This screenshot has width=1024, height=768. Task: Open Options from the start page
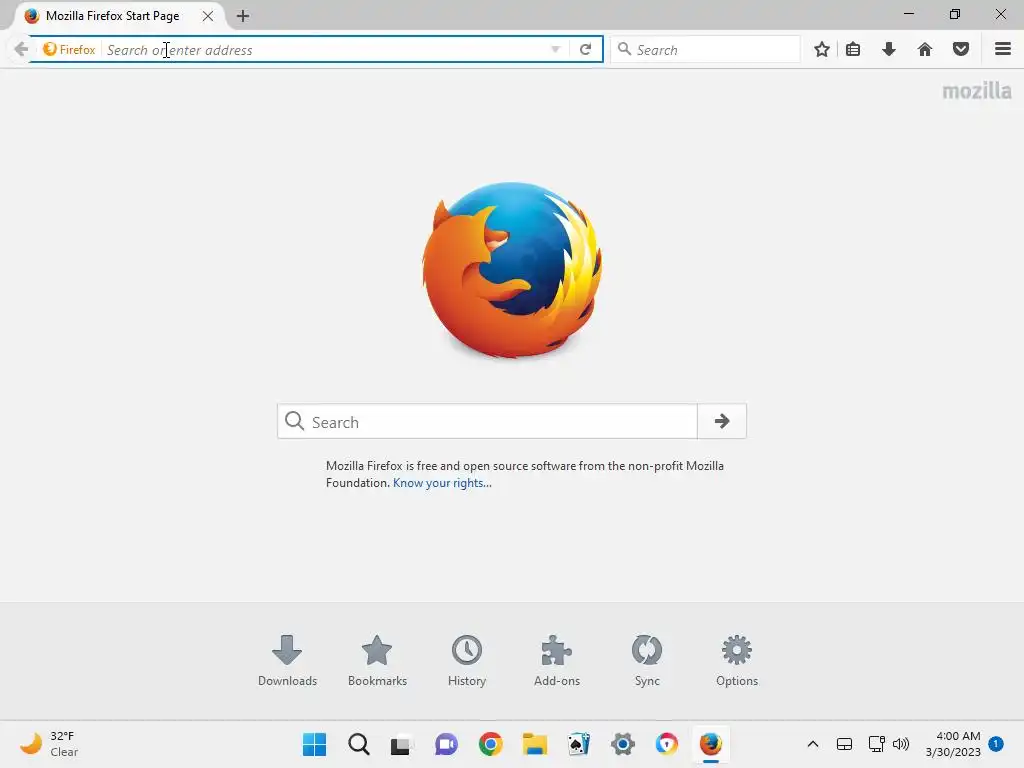(737, 660)
